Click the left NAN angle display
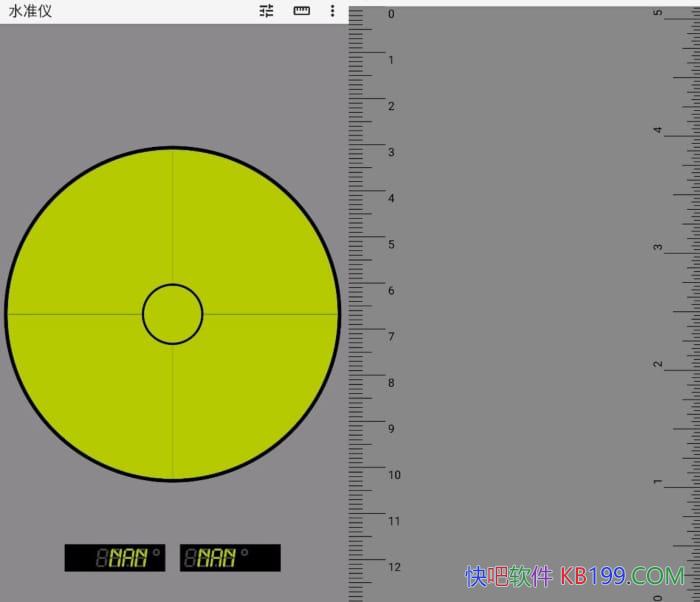This screenshot has height=602, width=700. [115, 558]
